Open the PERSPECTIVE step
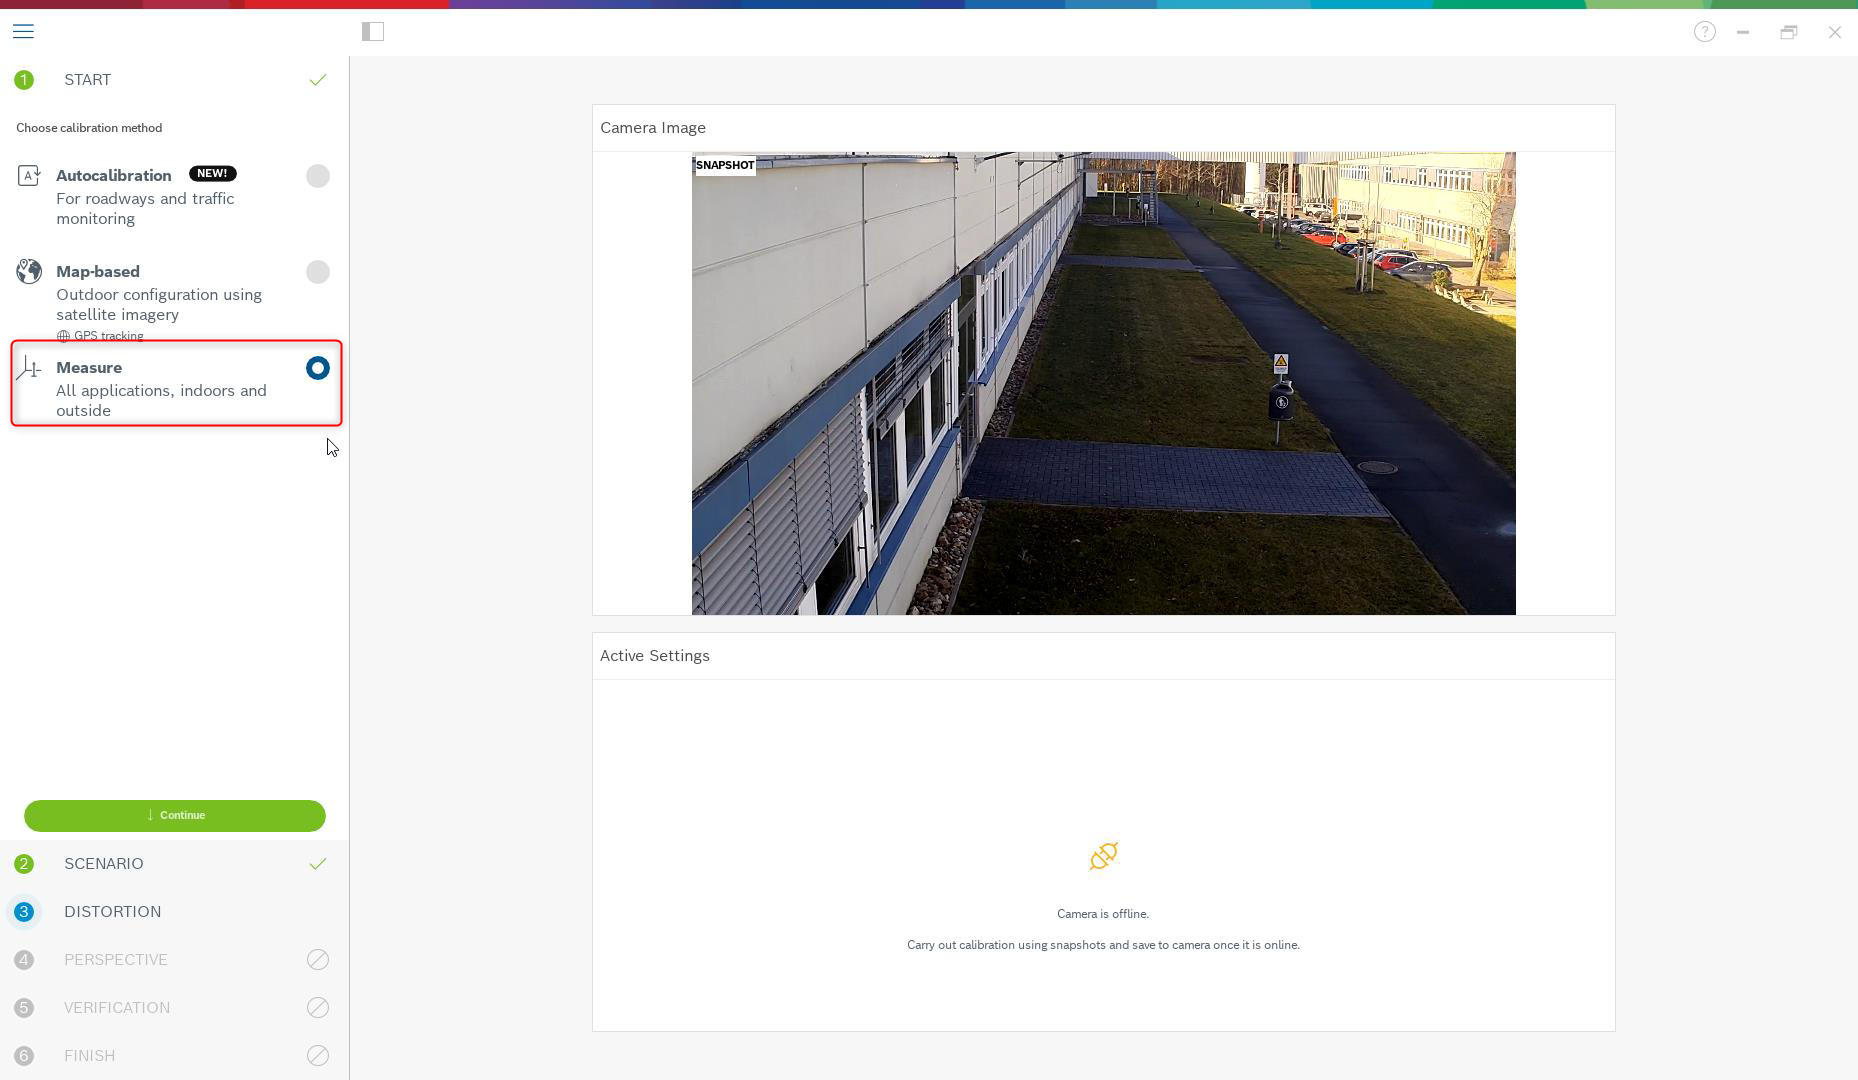 pos(116,960)
